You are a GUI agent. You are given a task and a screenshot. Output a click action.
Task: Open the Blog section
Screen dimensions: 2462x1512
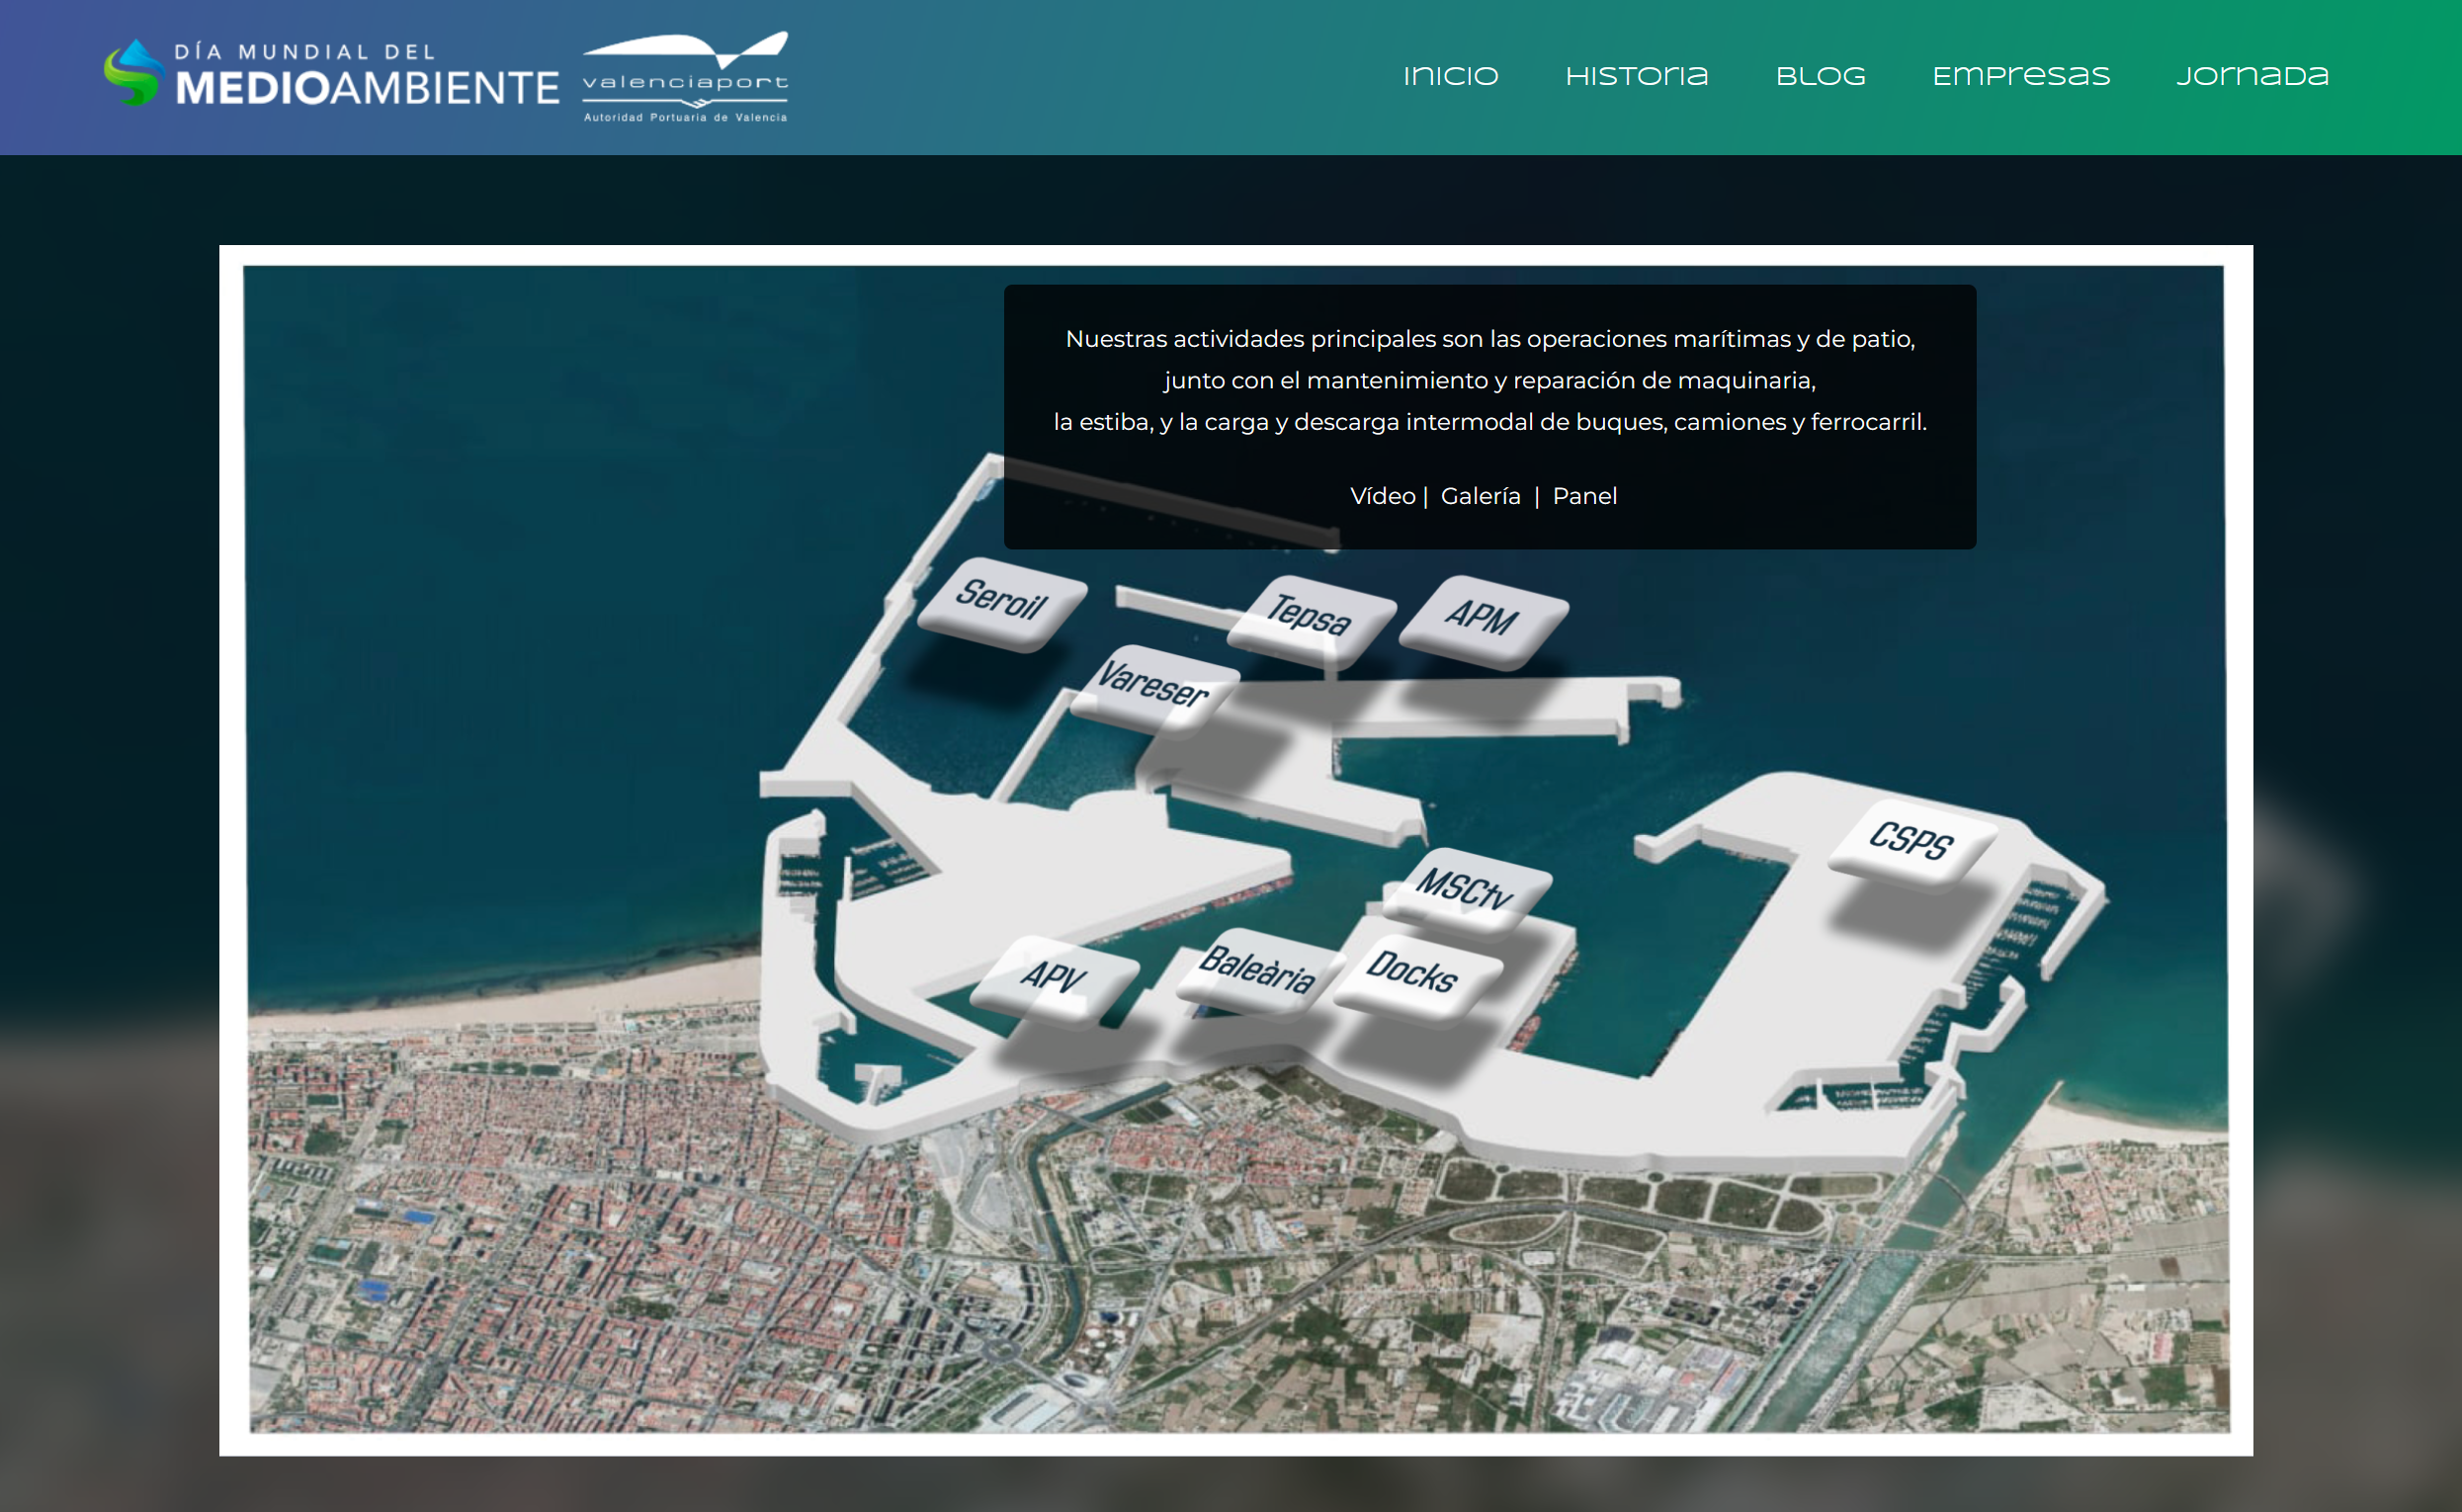1820,76
